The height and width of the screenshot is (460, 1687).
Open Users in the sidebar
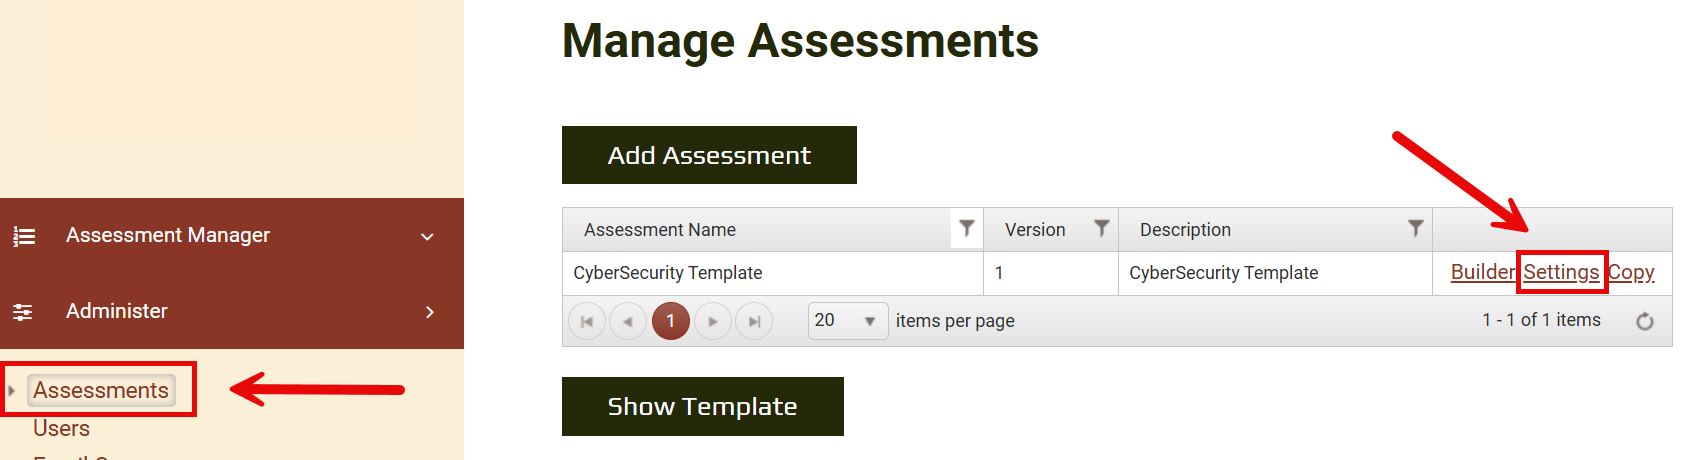pyautogui.click(x=61, y=428)
